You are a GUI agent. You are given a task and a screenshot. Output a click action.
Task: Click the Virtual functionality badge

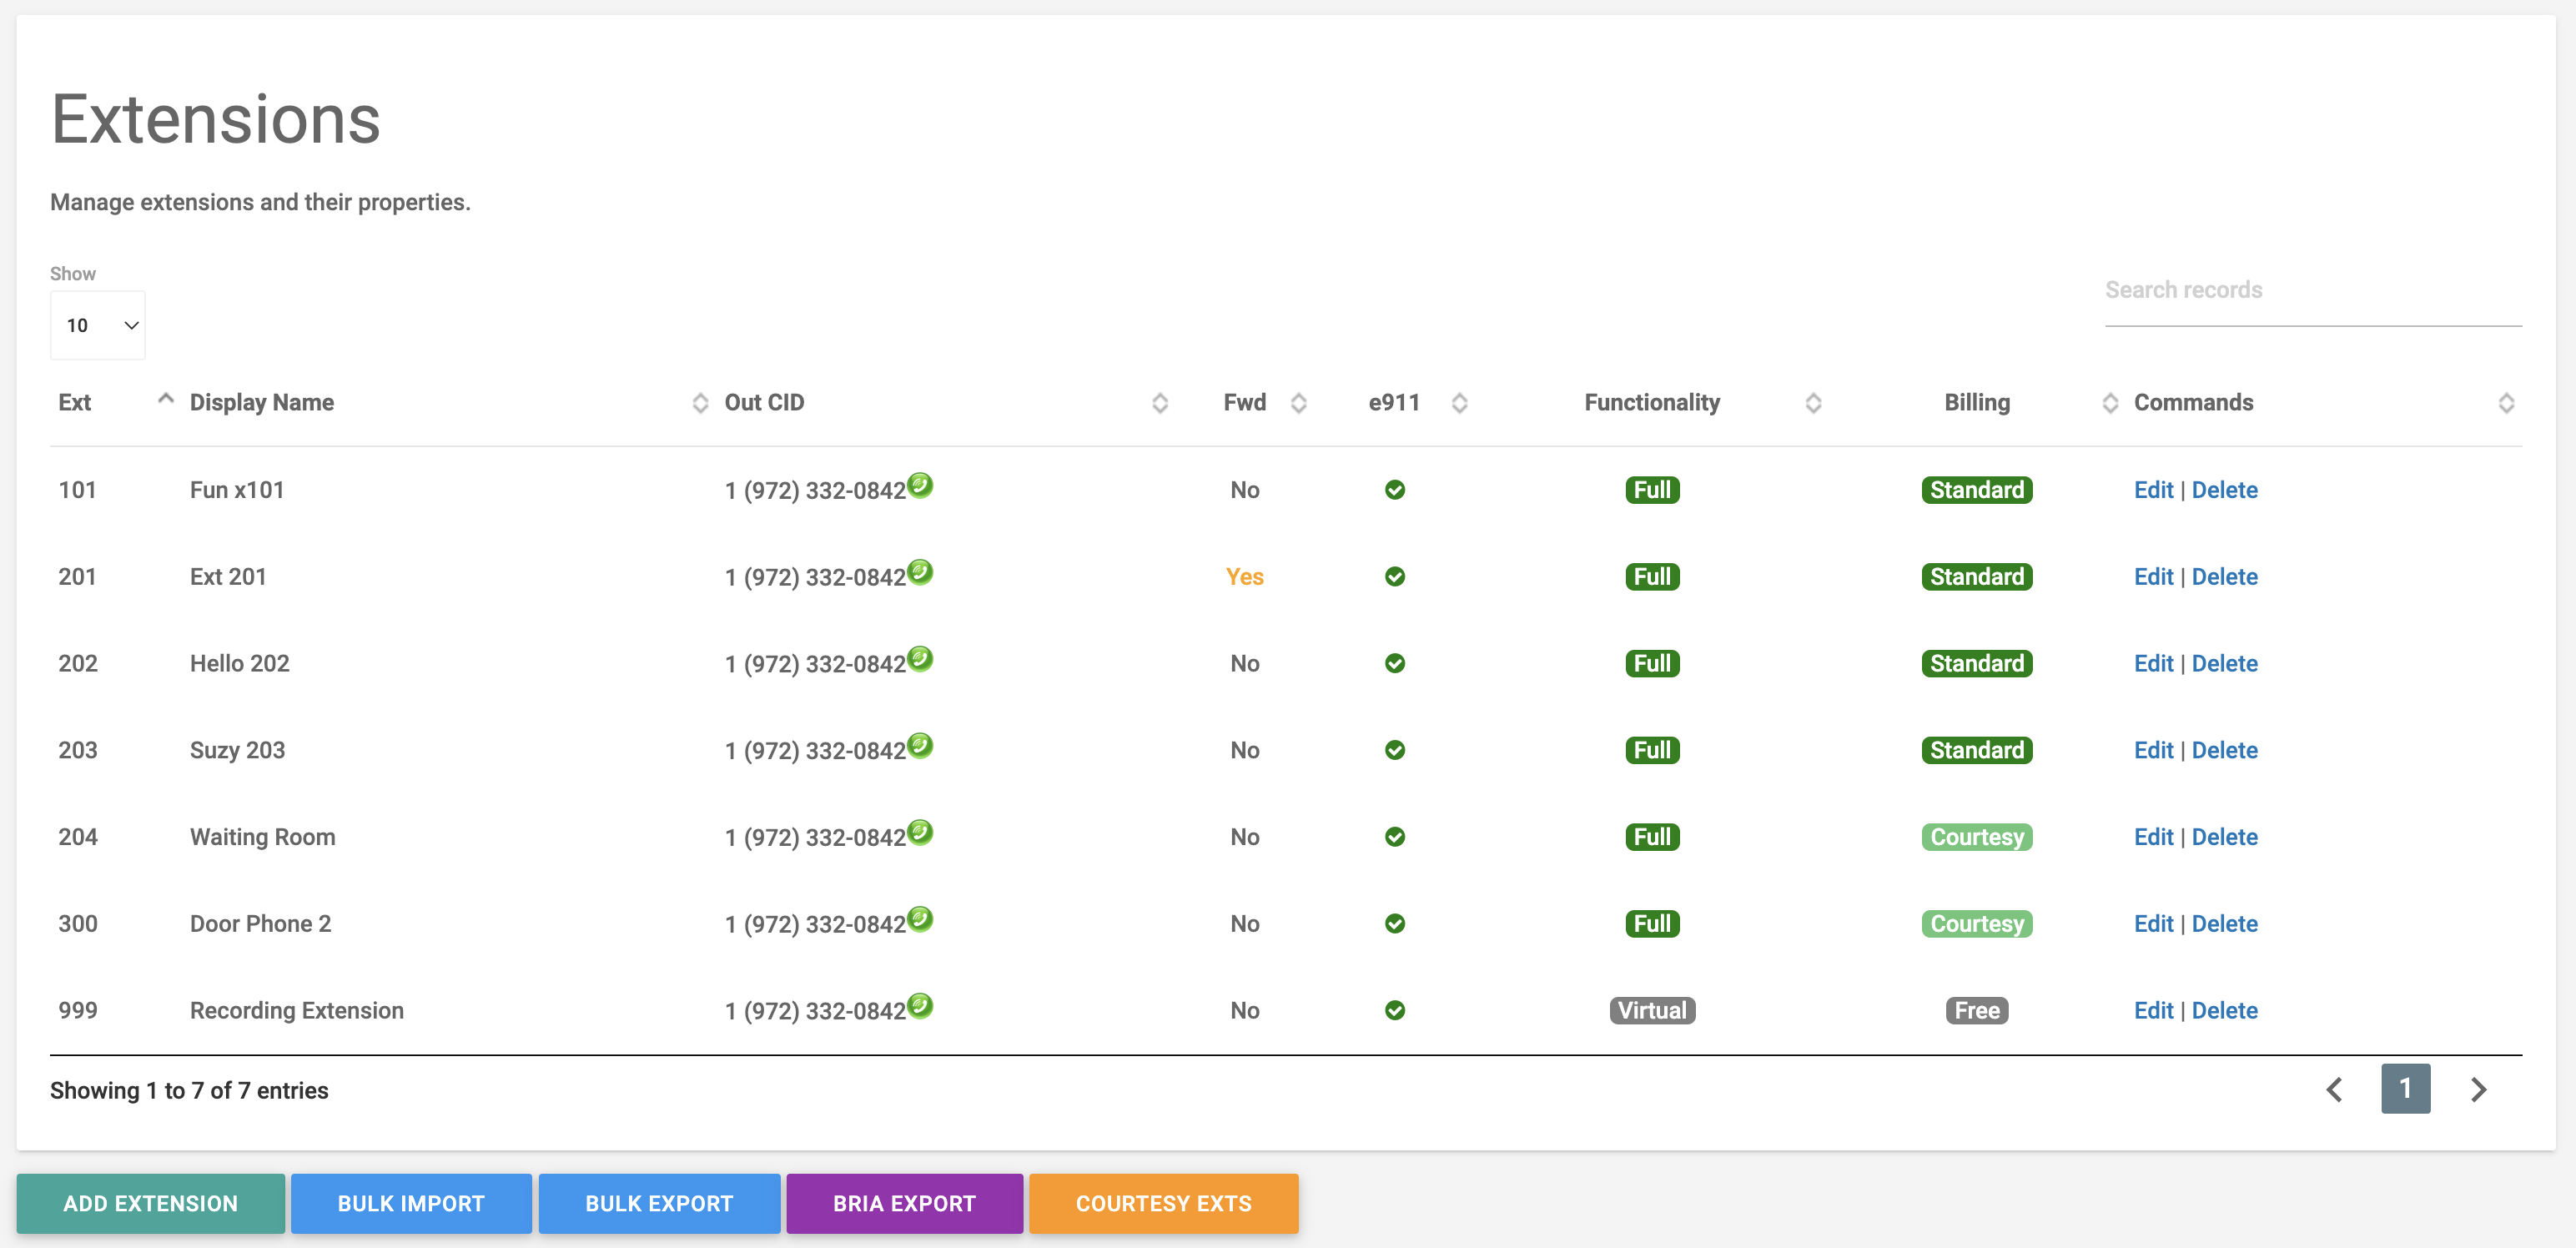1652,1011
